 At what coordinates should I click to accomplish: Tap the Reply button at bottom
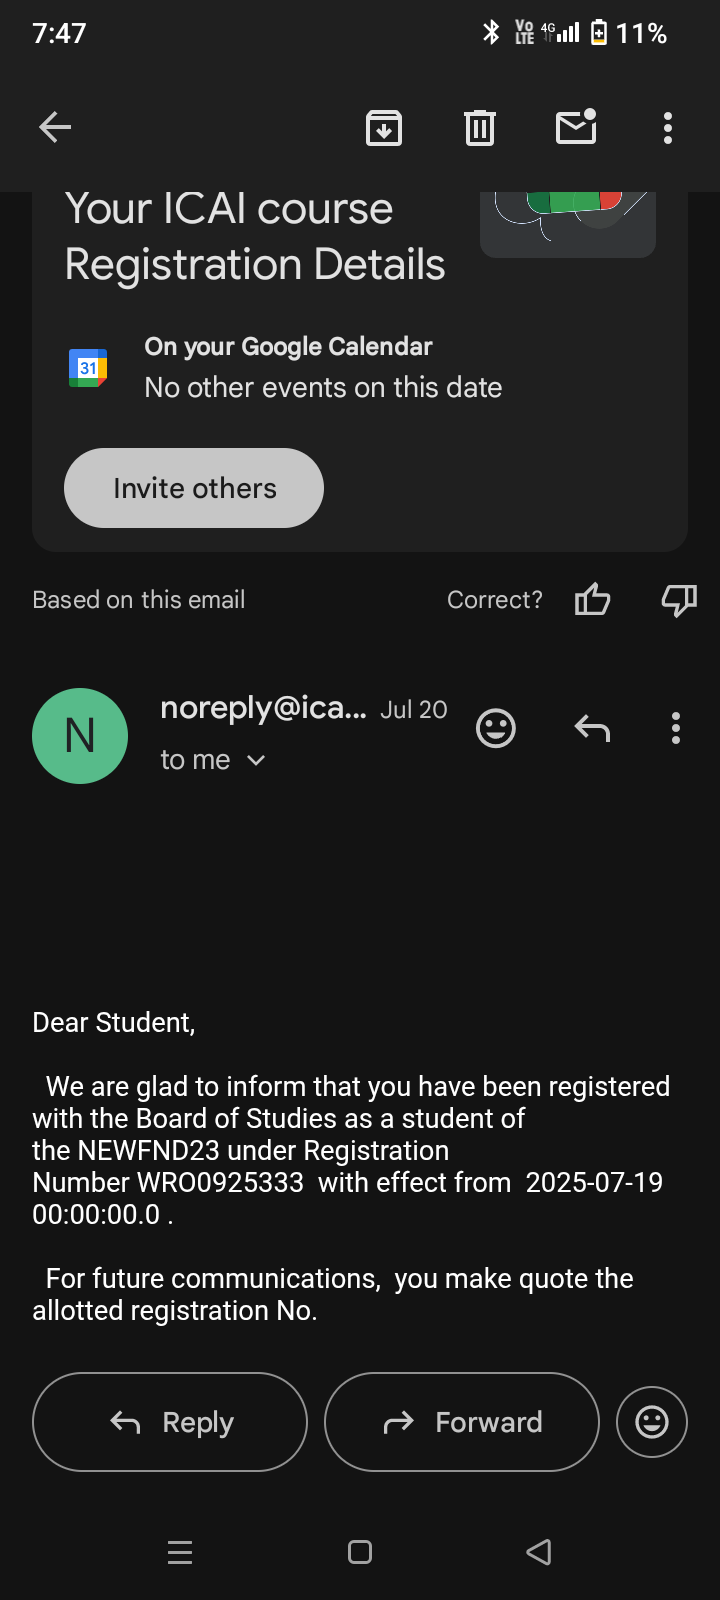tap(170, 1422)
